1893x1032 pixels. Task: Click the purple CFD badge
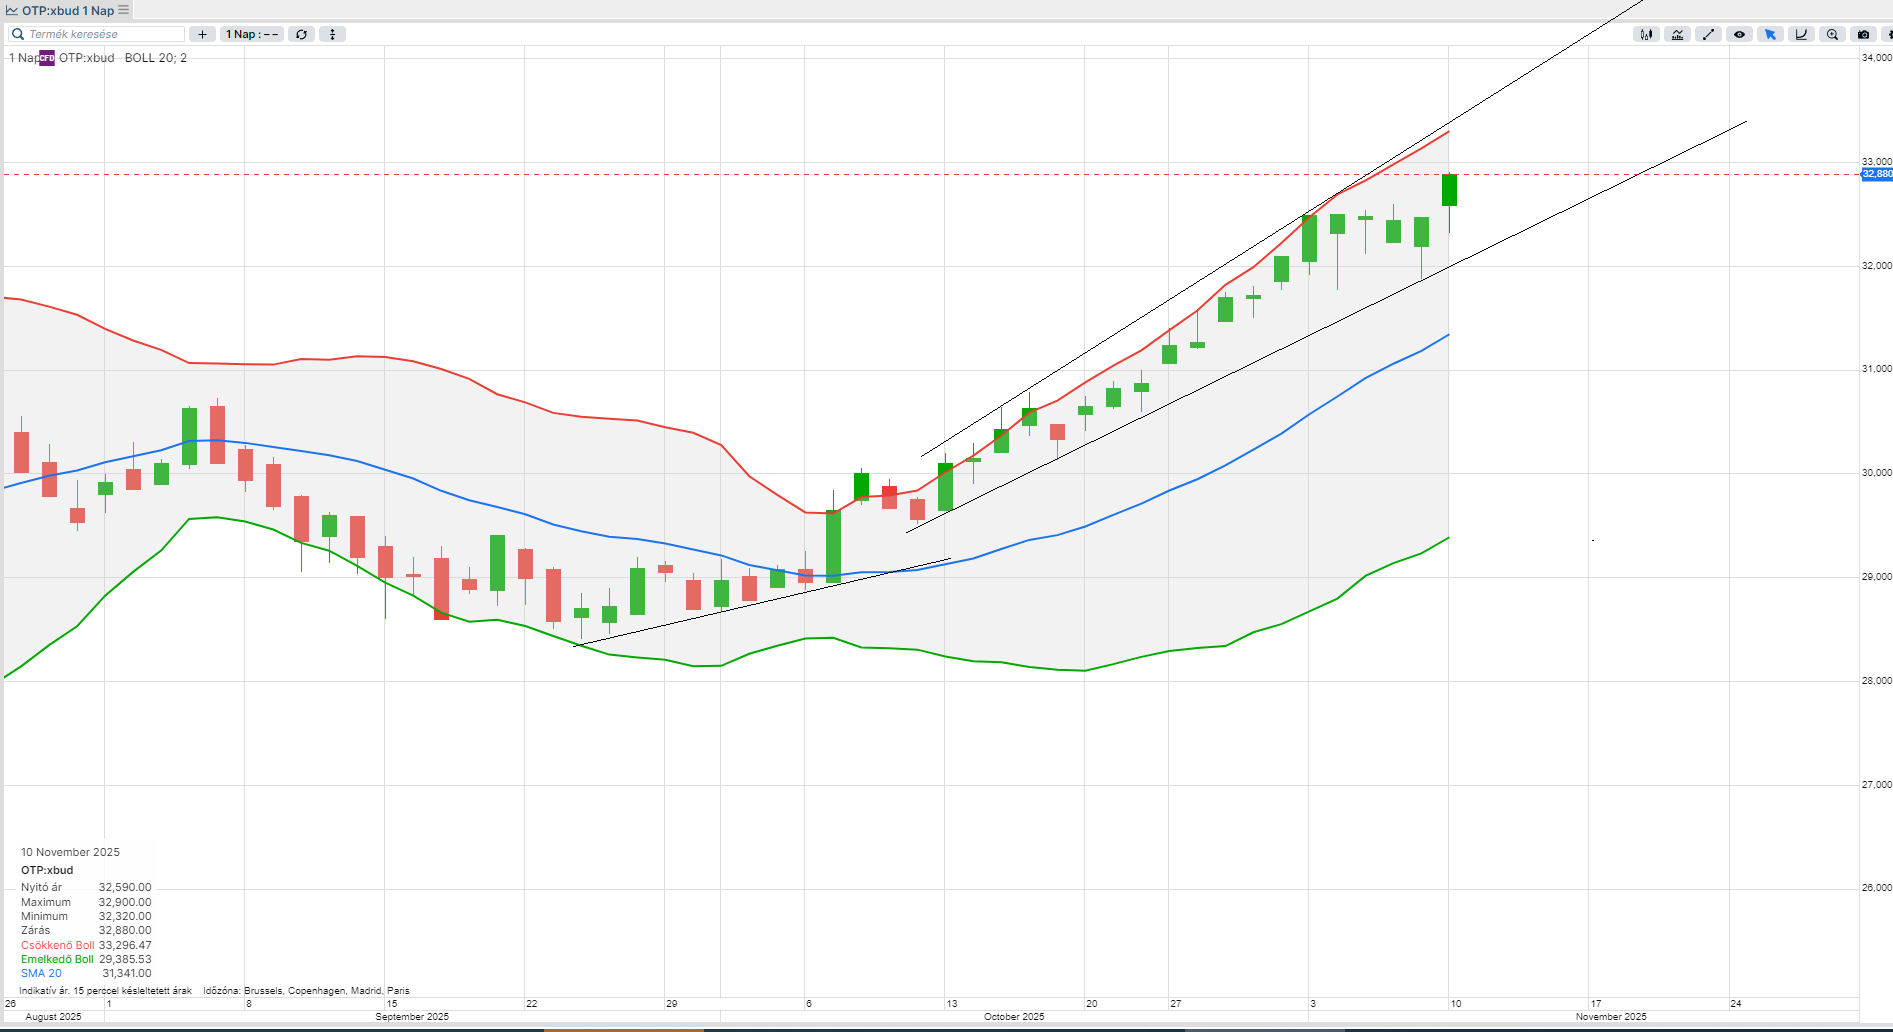47,58
